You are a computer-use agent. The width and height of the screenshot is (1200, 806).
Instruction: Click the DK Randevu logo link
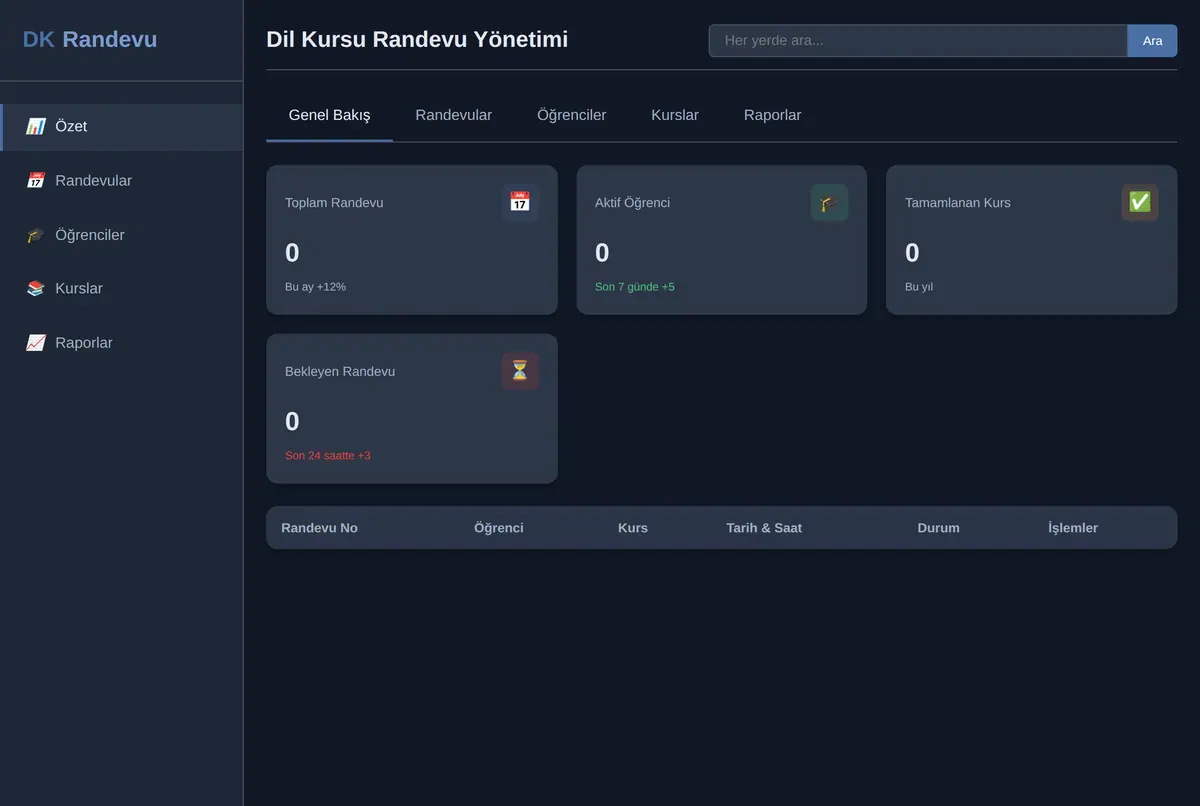[x=90, y=40]
